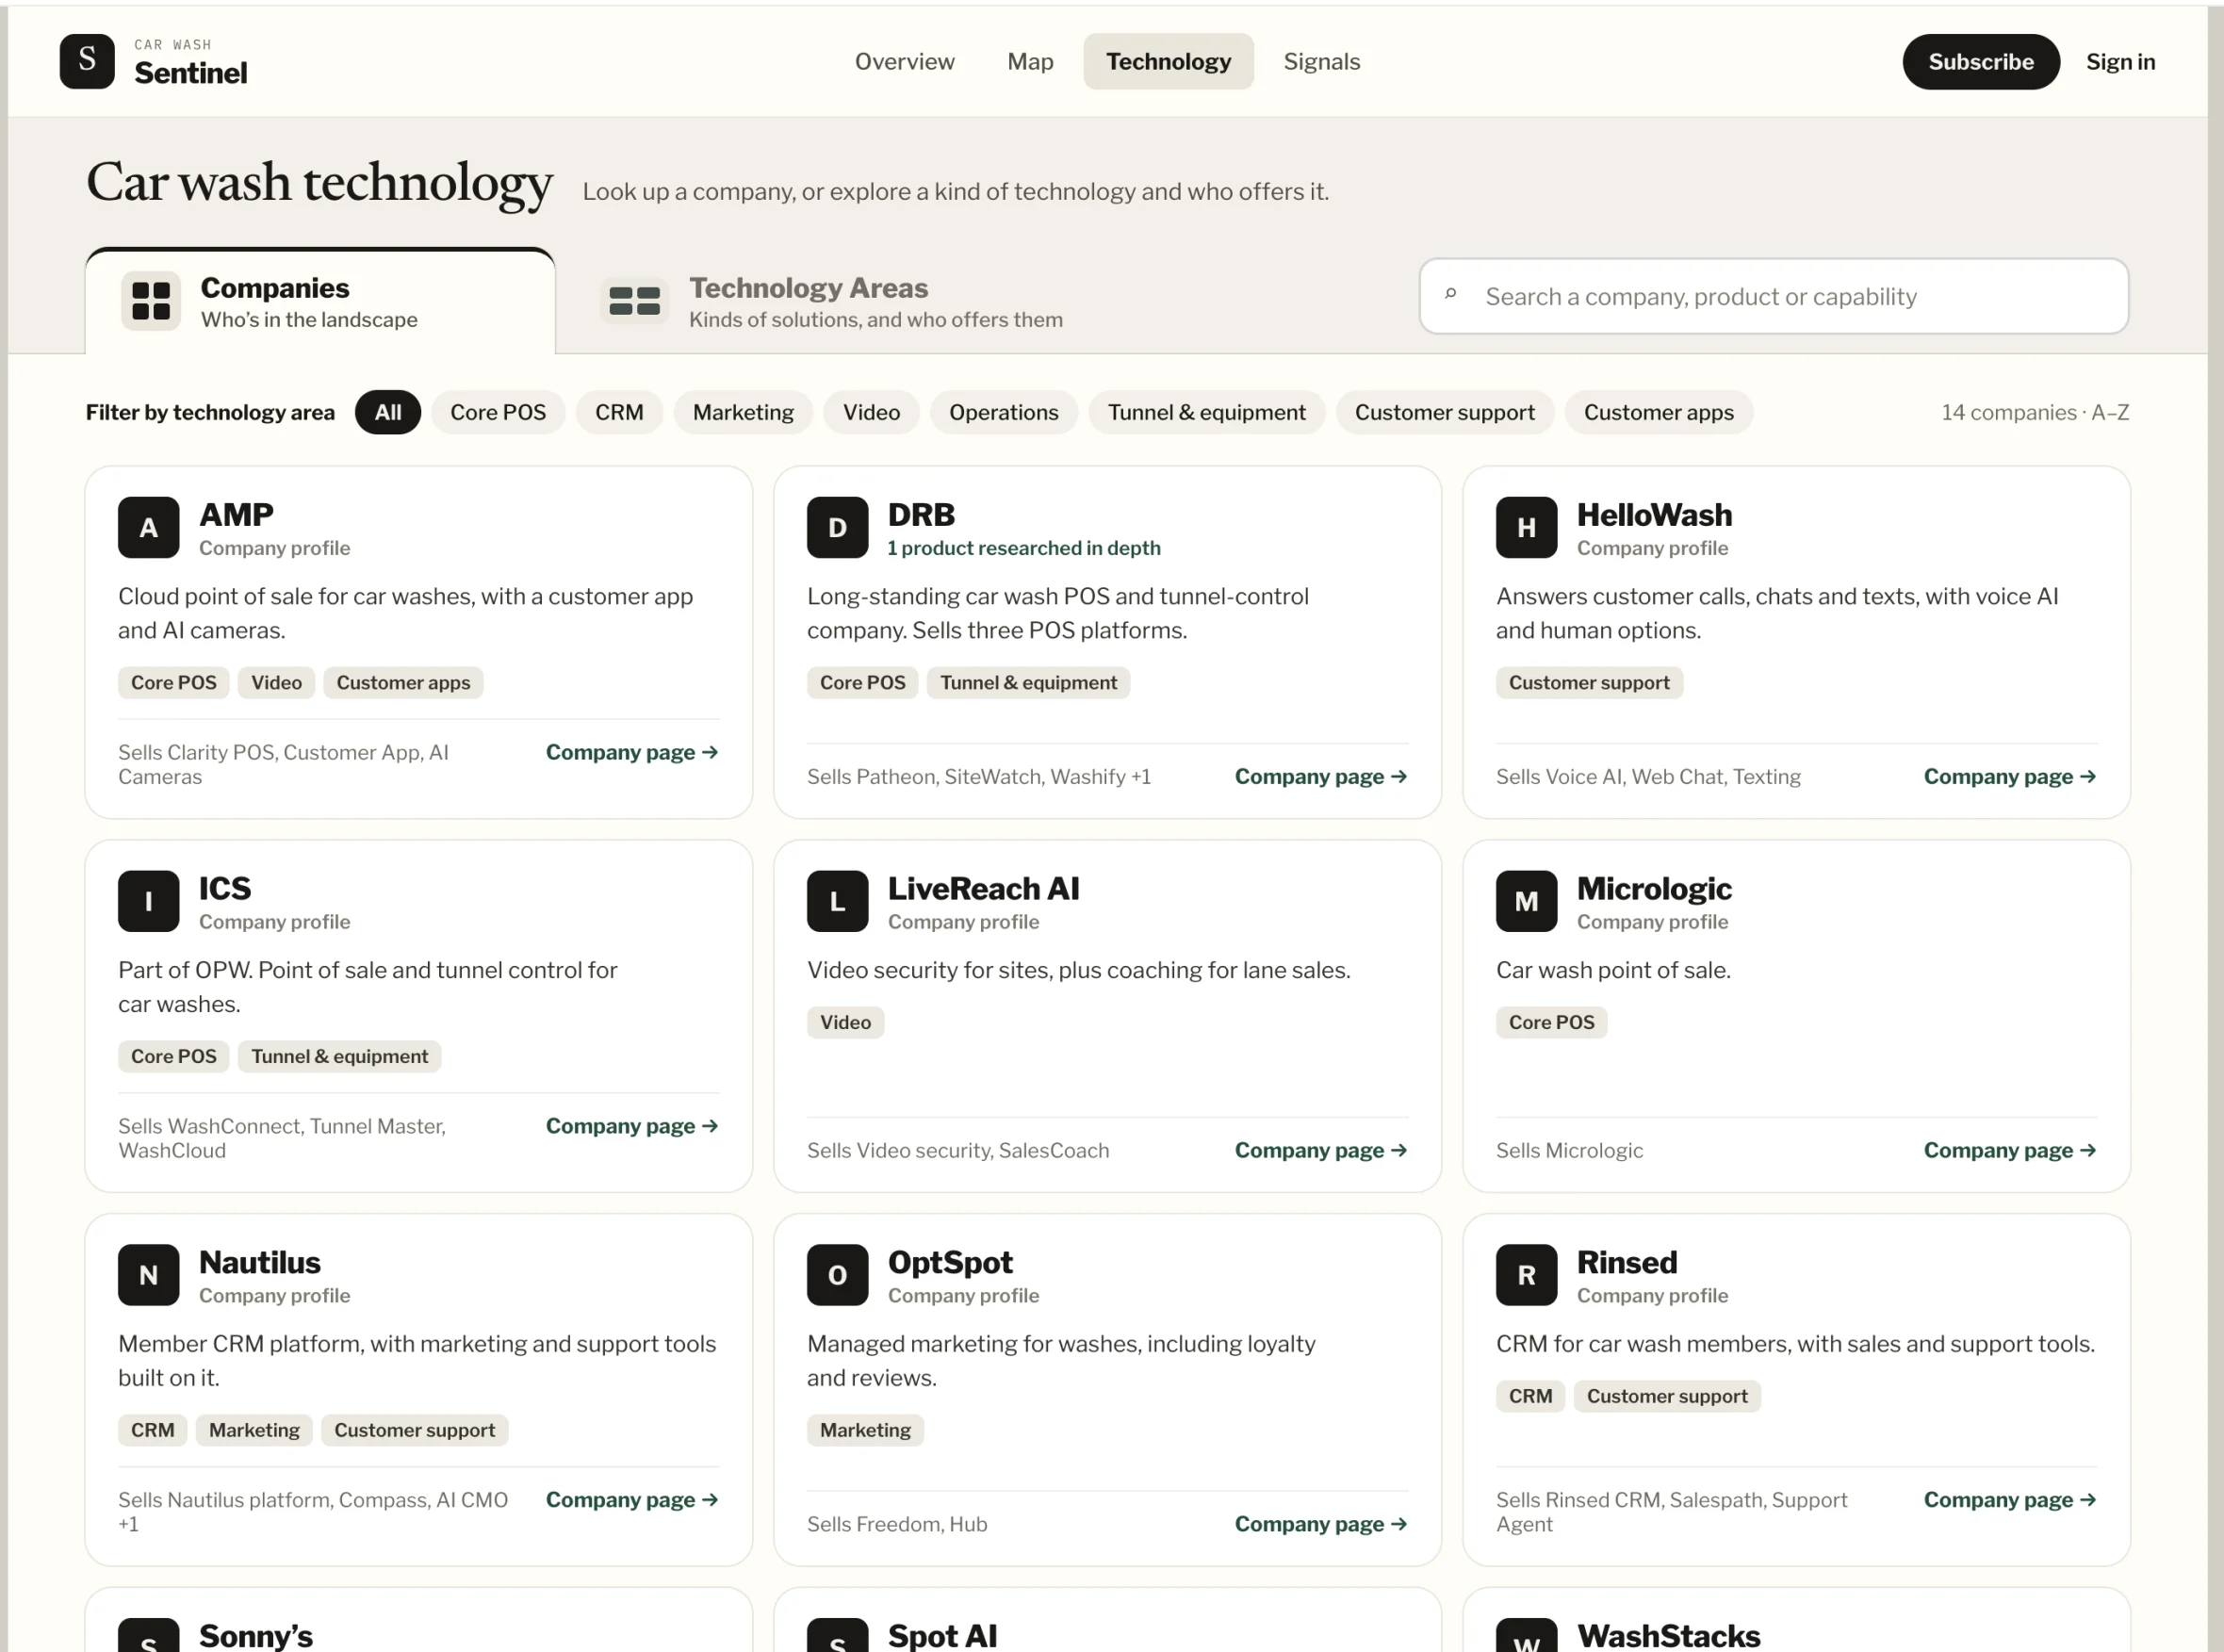The image size is (2224, 1652).
Task: Click the company search input field
Action: point(1773,296)
